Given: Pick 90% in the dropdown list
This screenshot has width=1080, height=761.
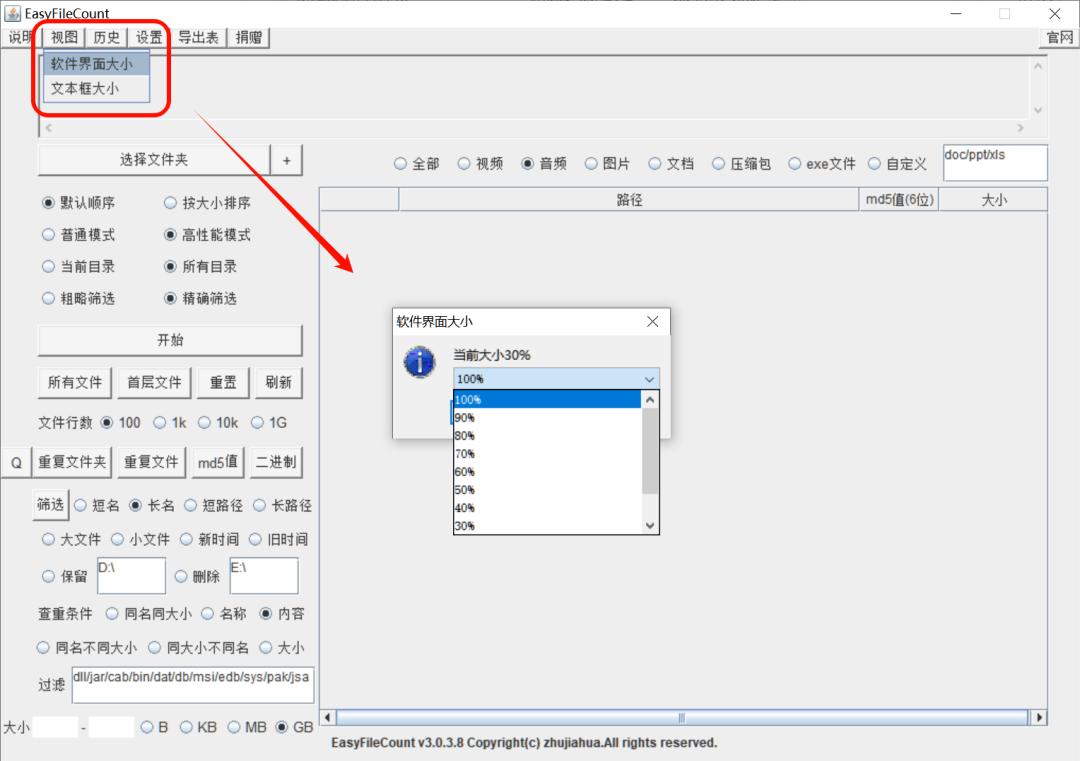Looking at the screenshot, I should pyautogui.click(x=547, y=418).
